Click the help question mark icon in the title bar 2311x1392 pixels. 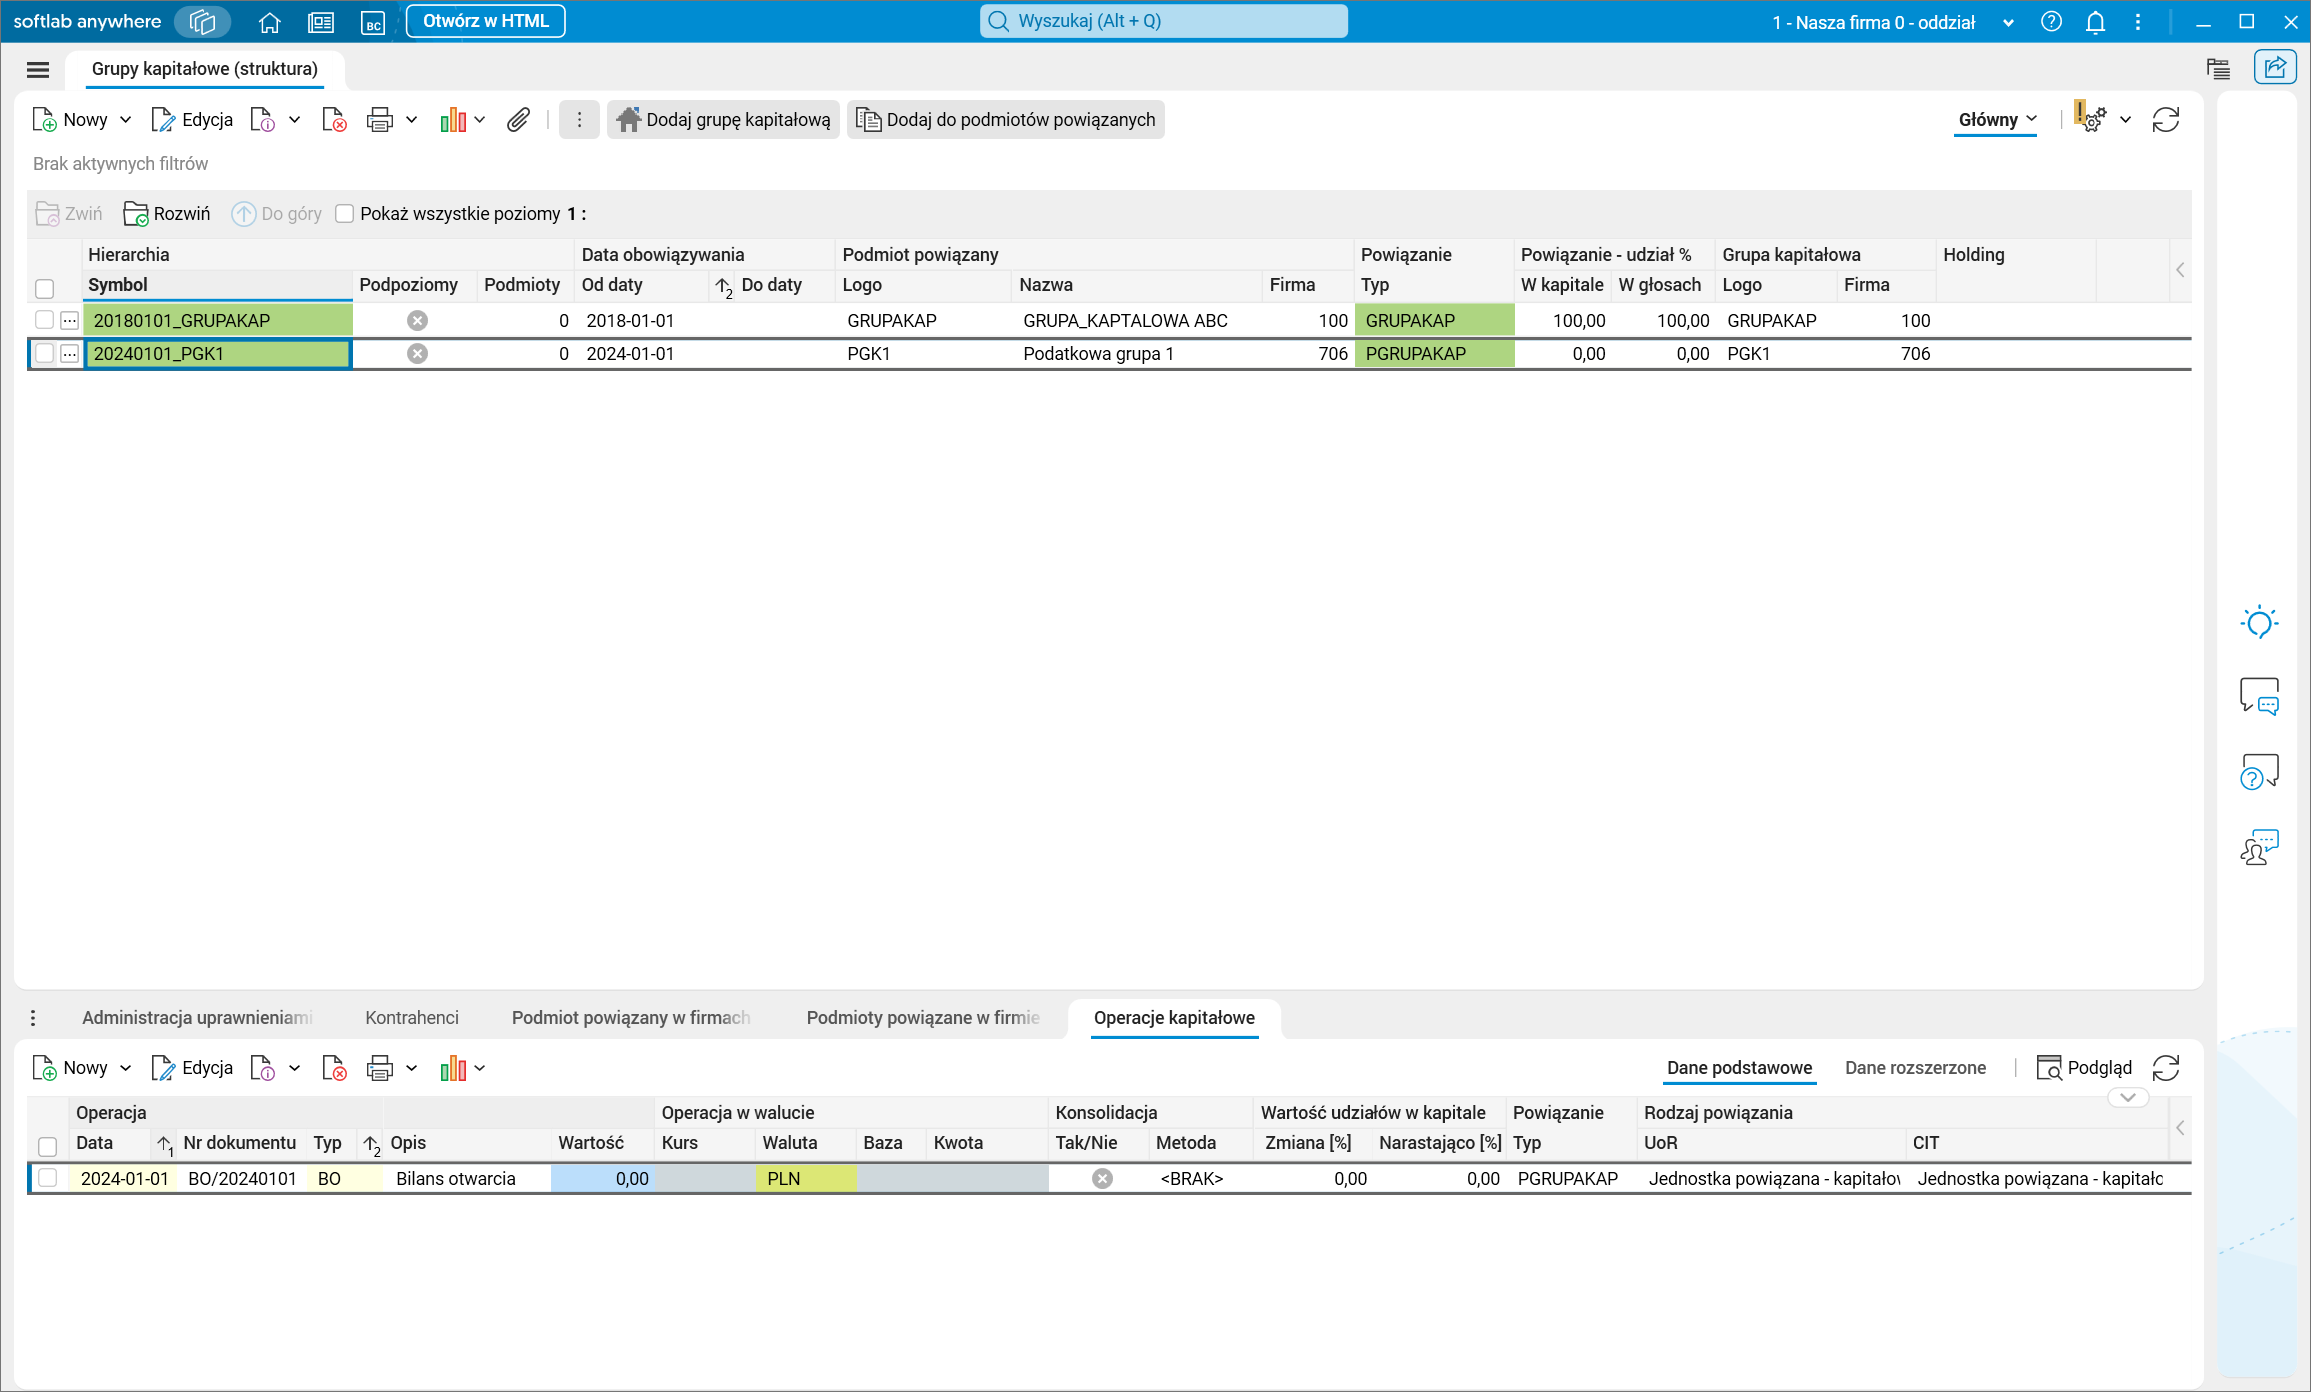pos(2051,22)
